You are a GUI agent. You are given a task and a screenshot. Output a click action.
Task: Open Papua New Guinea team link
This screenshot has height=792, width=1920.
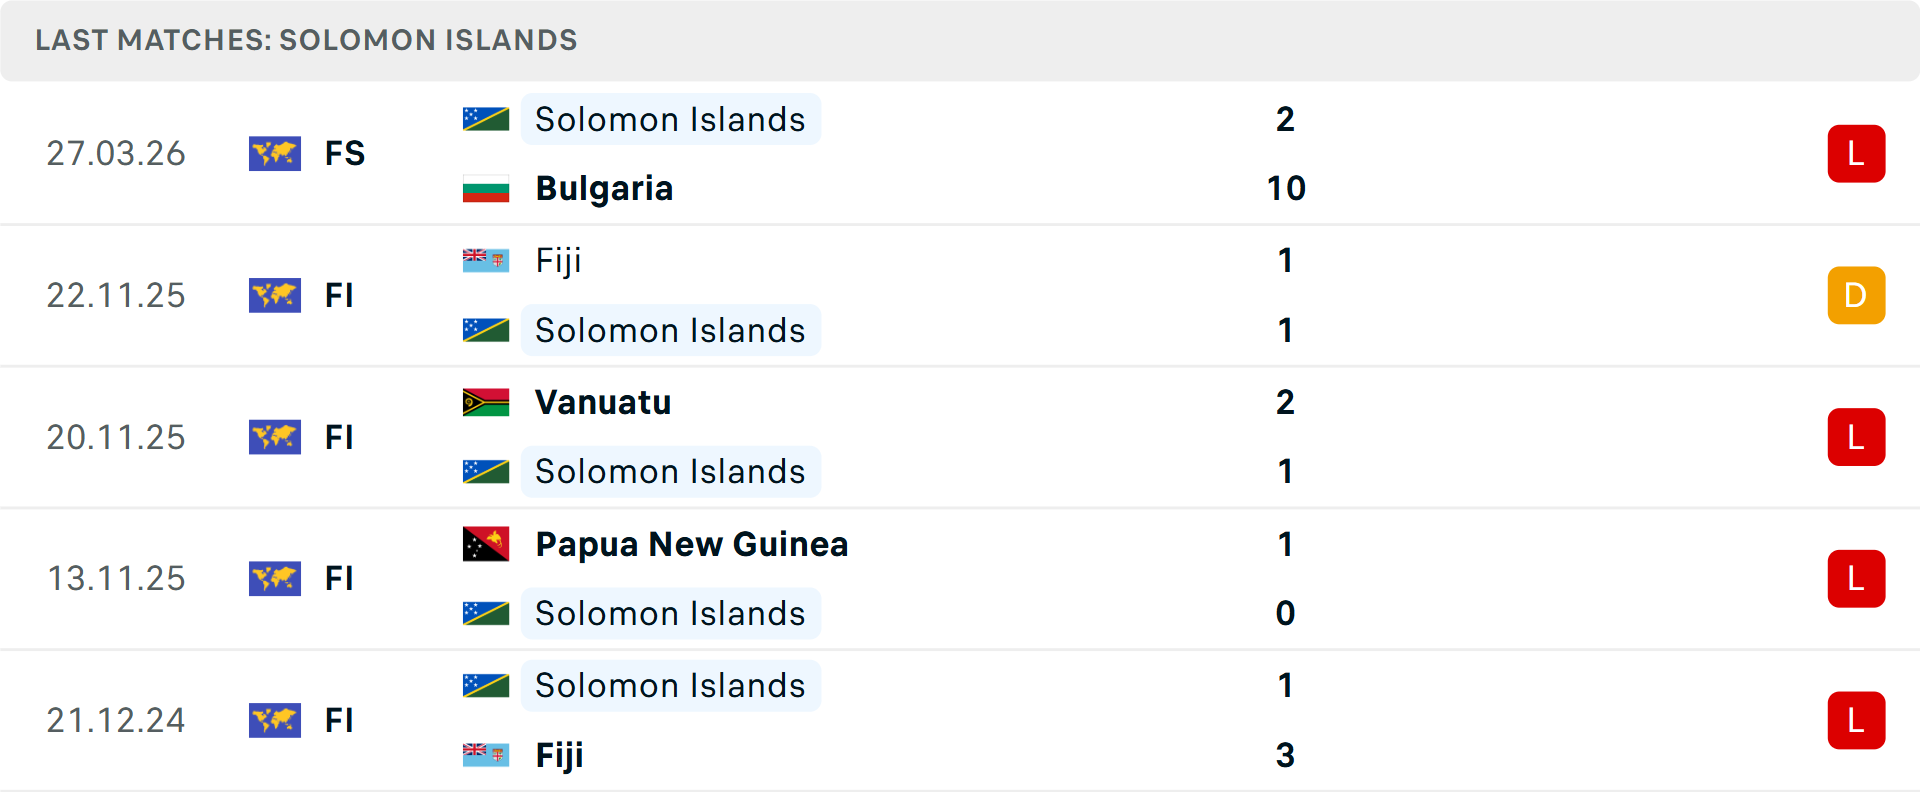click(691, 544)
